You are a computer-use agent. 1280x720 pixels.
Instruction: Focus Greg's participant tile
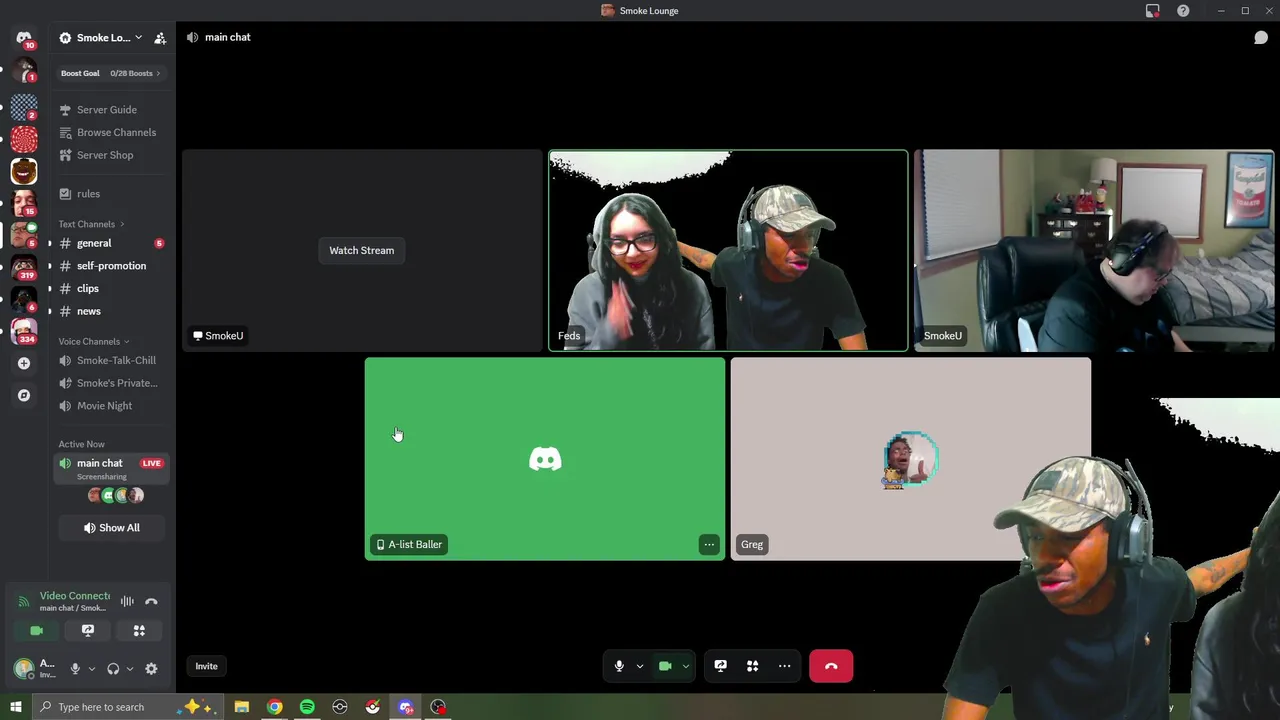911,459
